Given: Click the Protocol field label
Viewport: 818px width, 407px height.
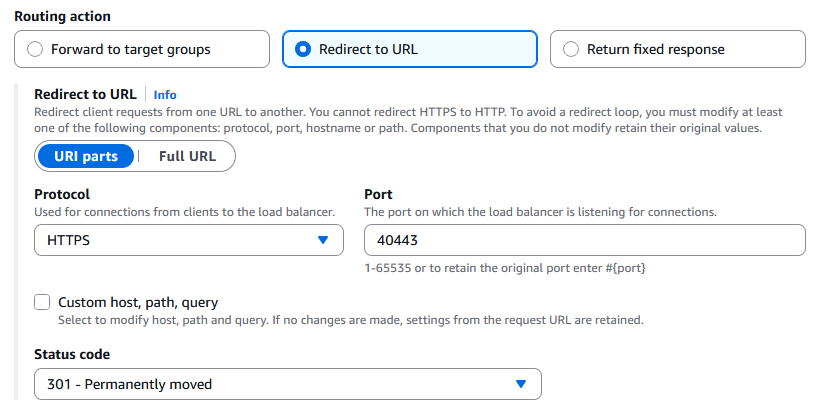Looking at the screenshot, I should coord(62,194).
